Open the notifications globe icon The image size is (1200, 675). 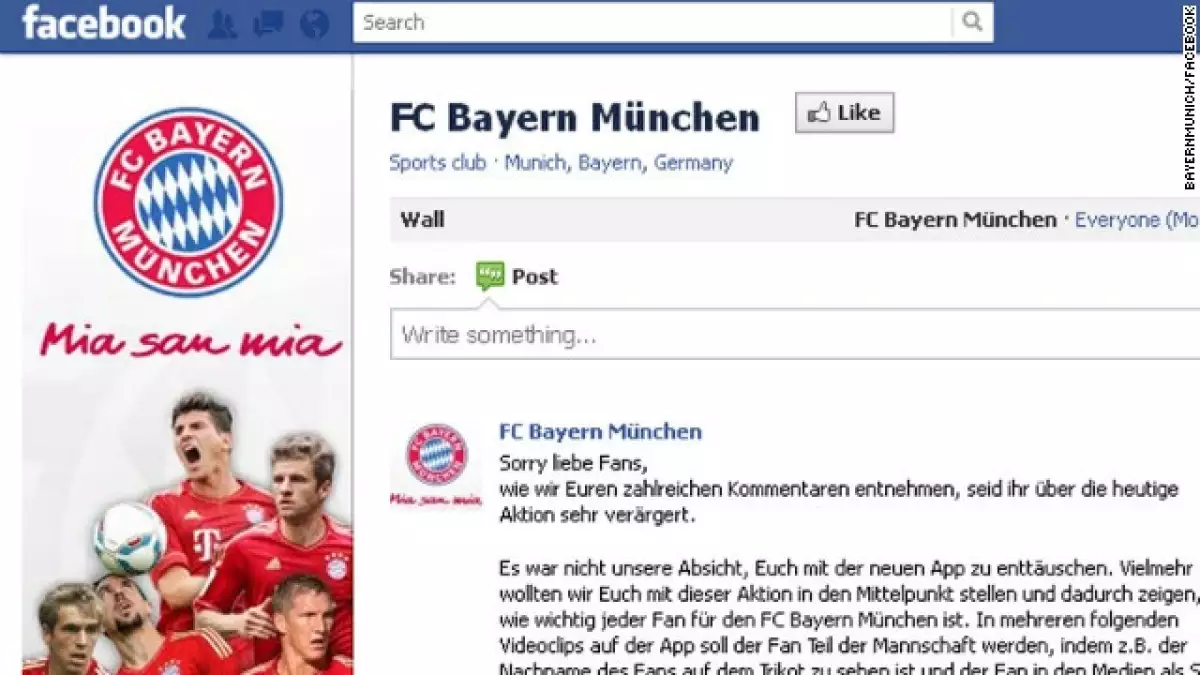314,24
